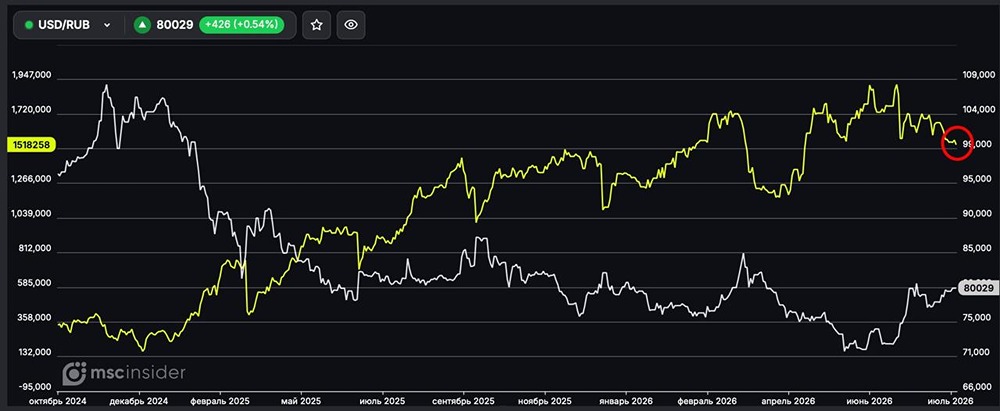Toggle chart visibility with the eye icon
Viewport: 1000px width, 411px height.
pos(350,25)
